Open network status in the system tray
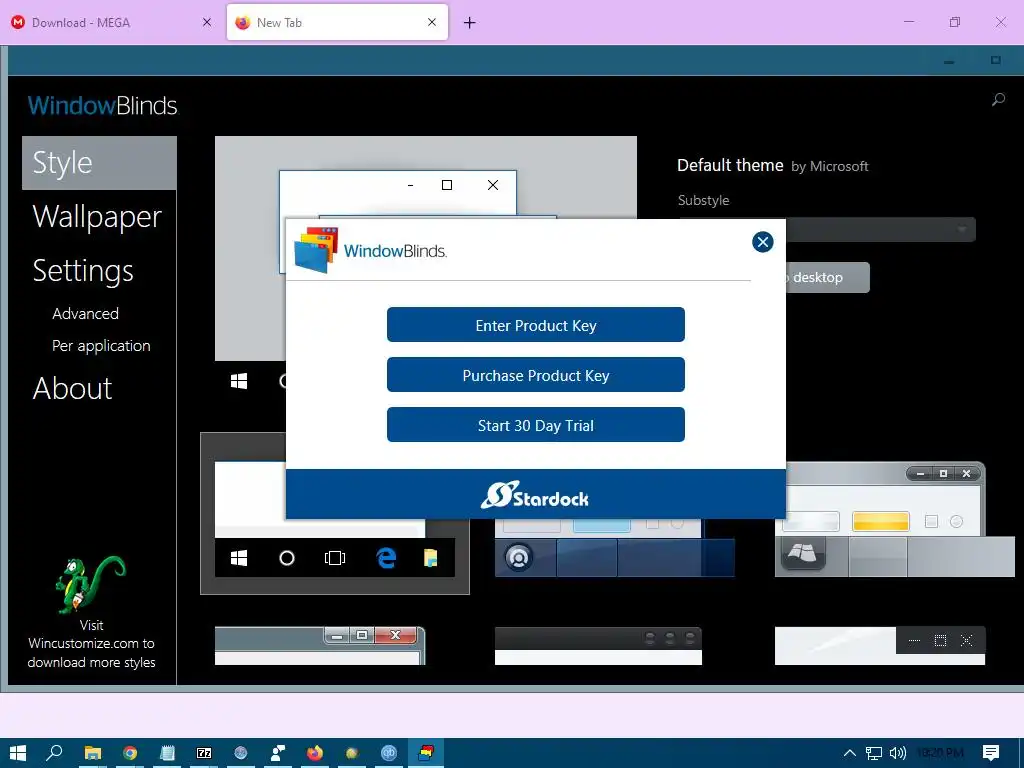Viewport: 1024px width, 768px height. click(x=874, y=753)
